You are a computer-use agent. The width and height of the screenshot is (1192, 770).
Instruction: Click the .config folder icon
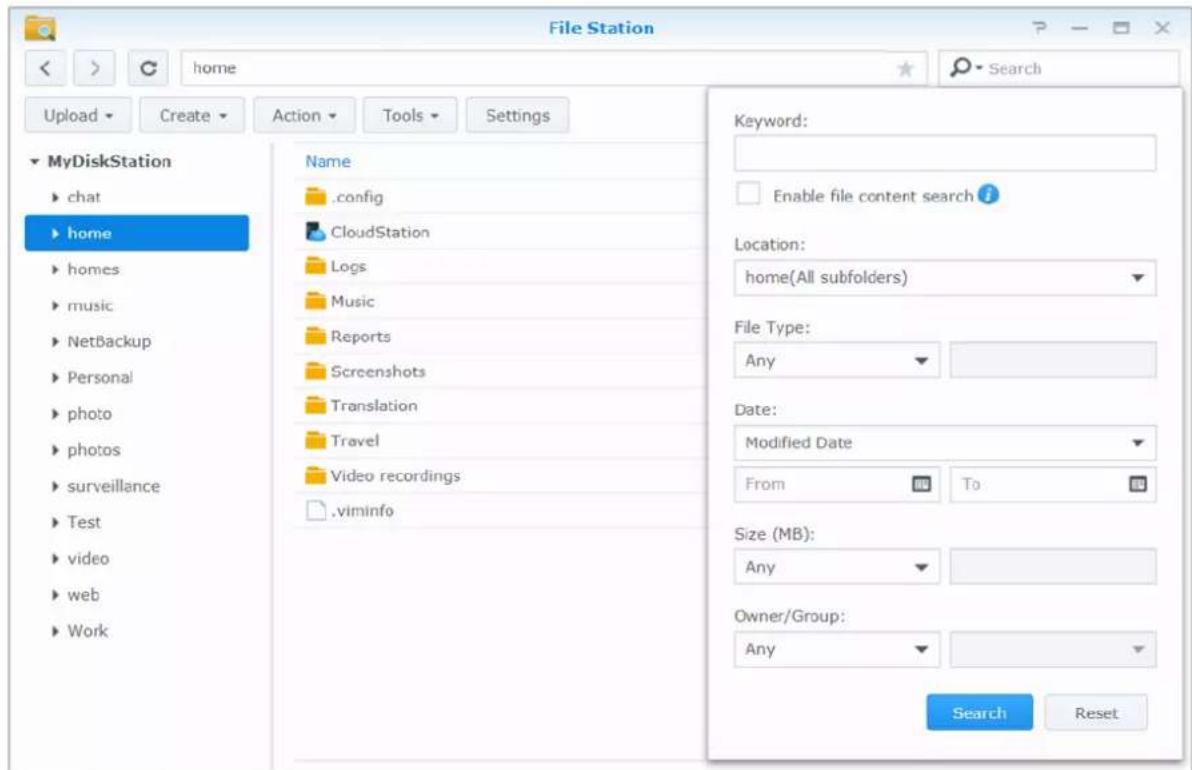point(315,197)
